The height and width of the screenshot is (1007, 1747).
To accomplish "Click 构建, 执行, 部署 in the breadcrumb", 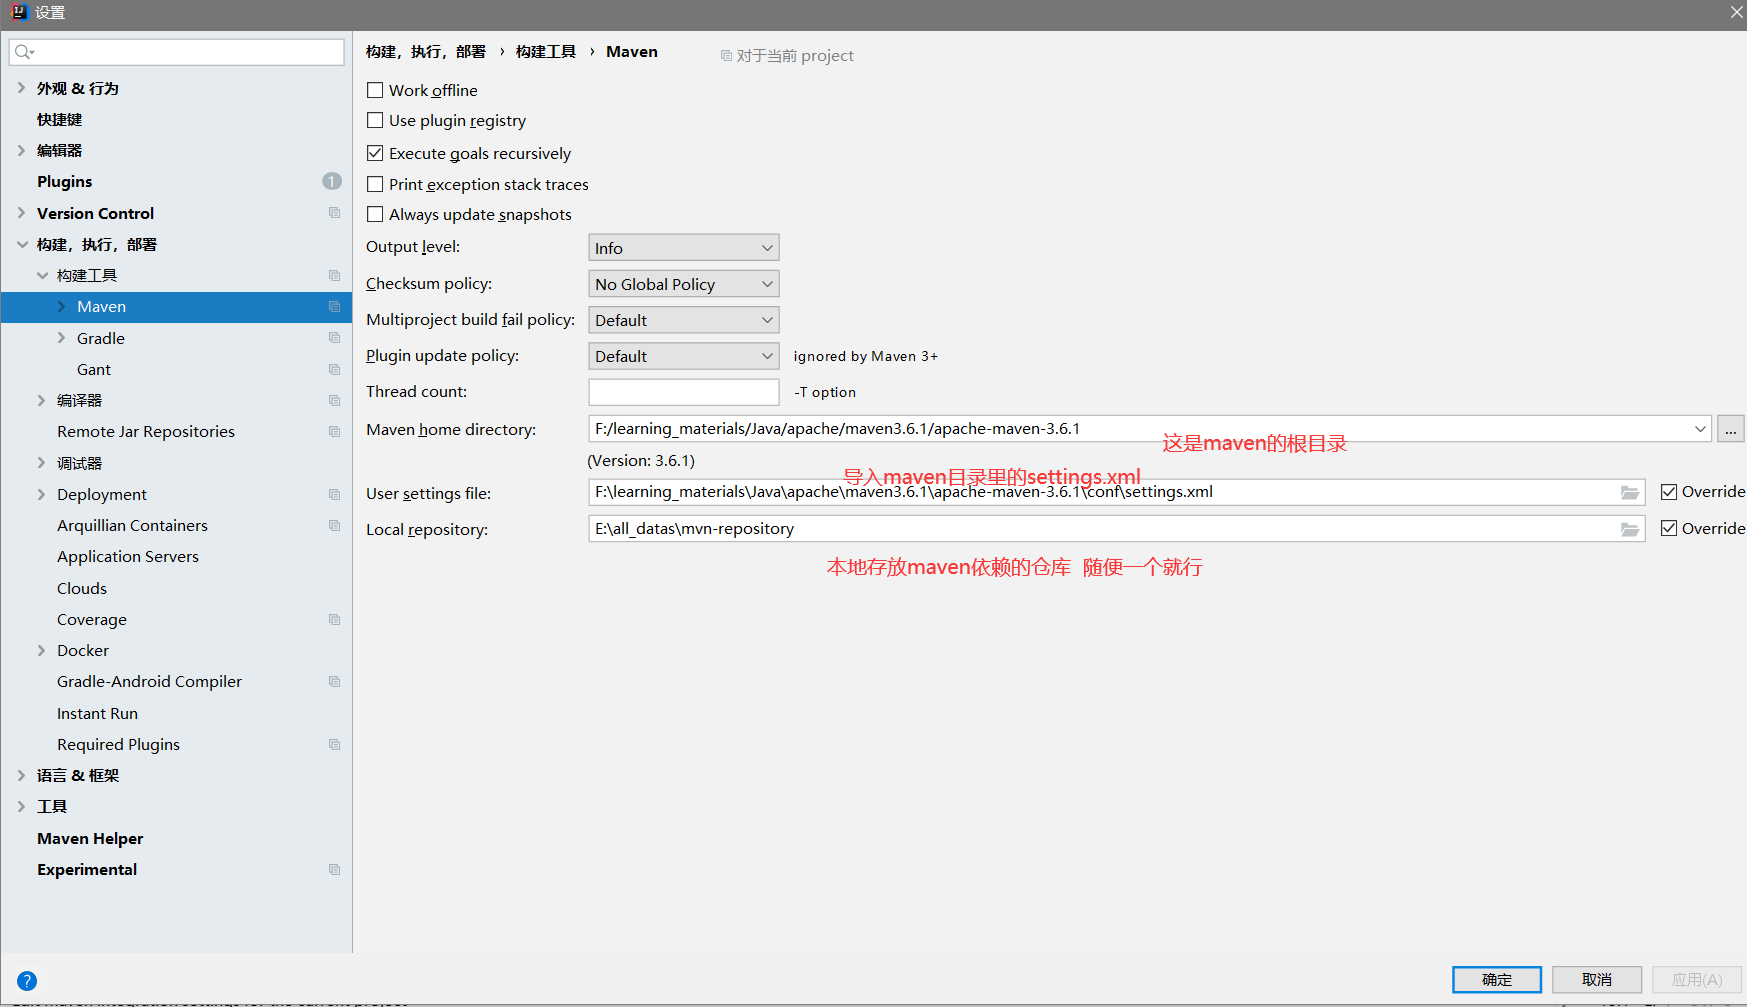I will [426, 52].
